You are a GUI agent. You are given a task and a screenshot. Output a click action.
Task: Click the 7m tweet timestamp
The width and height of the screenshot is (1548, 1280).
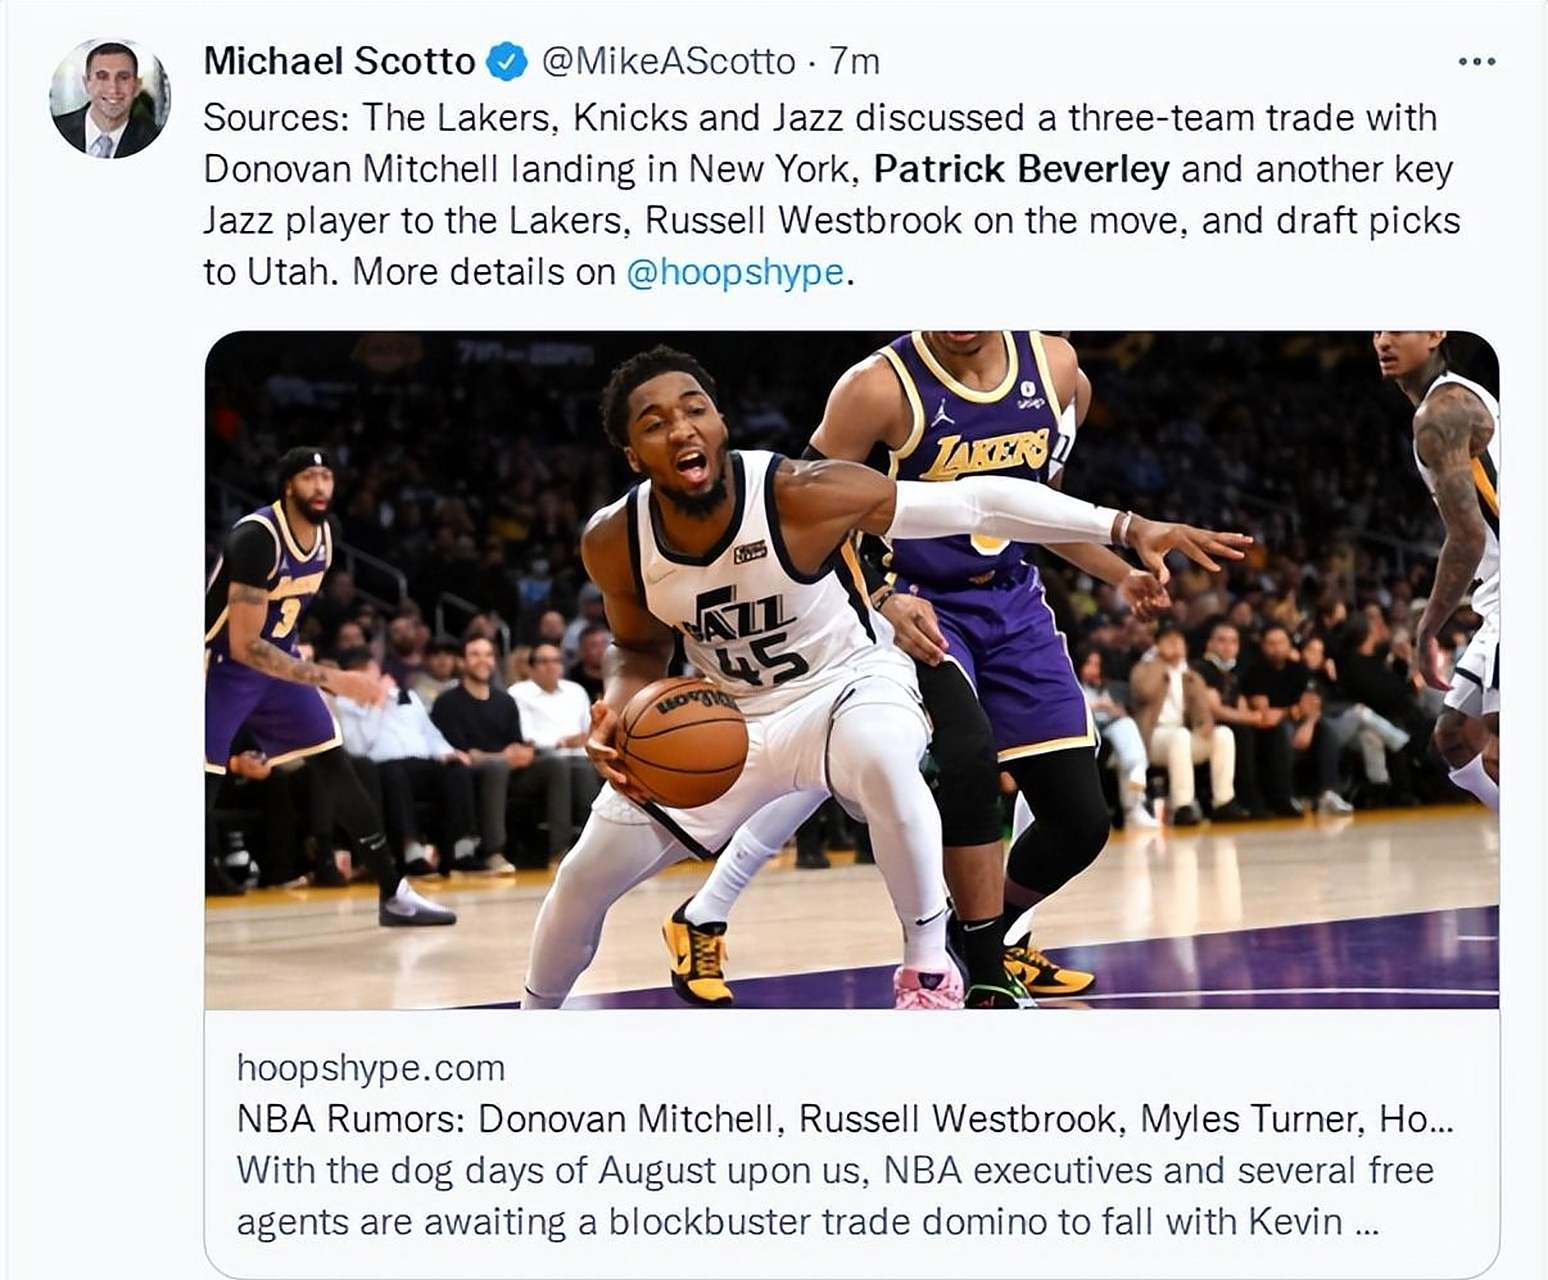coord(855,62)
